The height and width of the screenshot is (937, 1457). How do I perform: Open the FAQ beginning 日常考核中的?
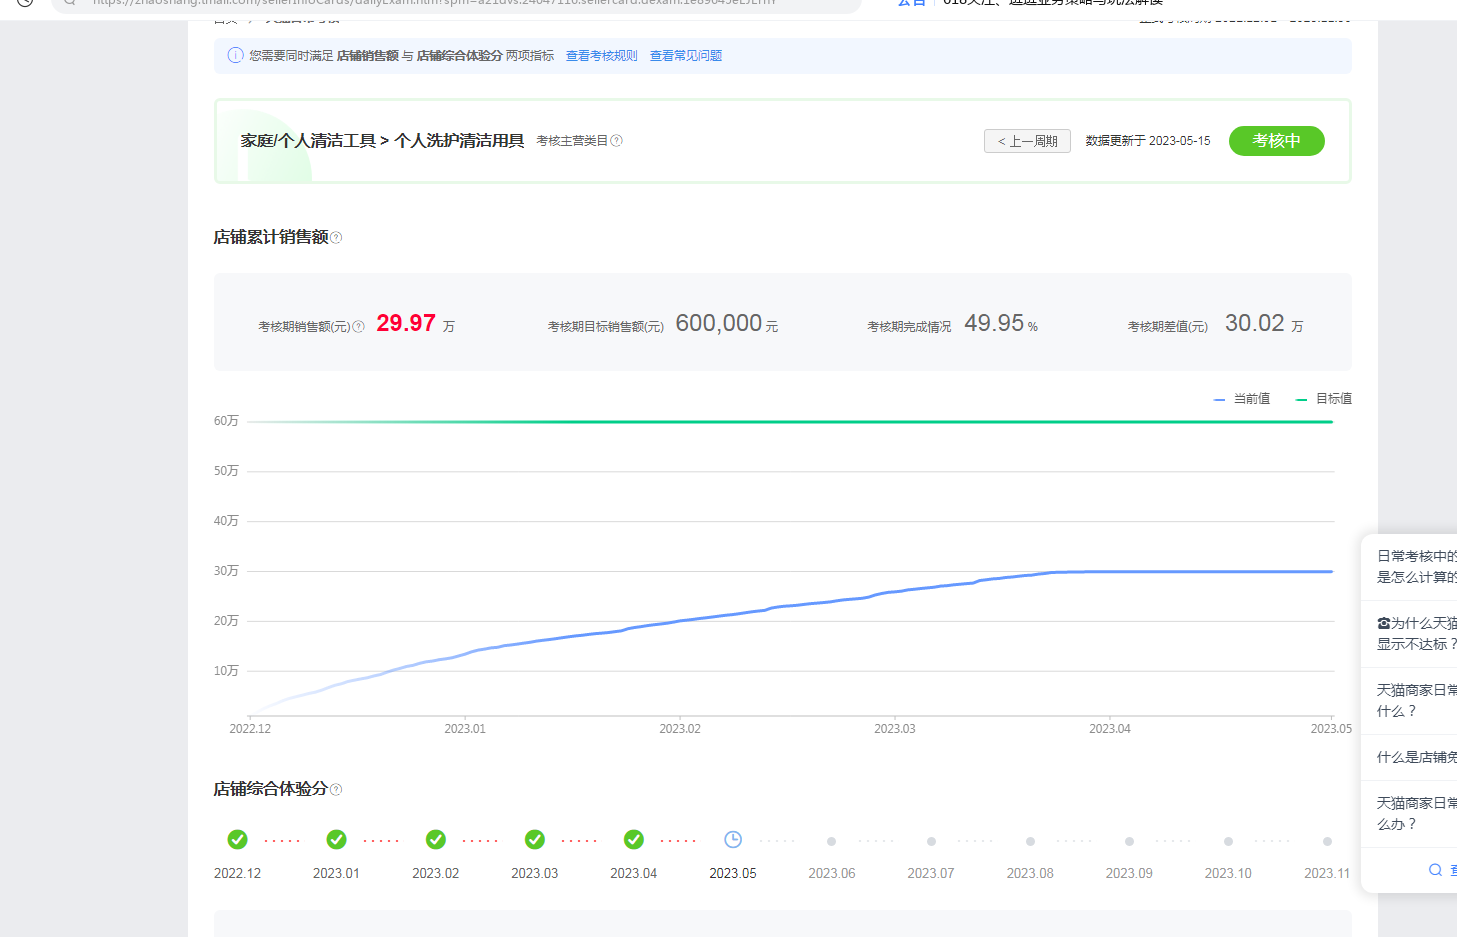[1416, 566]
